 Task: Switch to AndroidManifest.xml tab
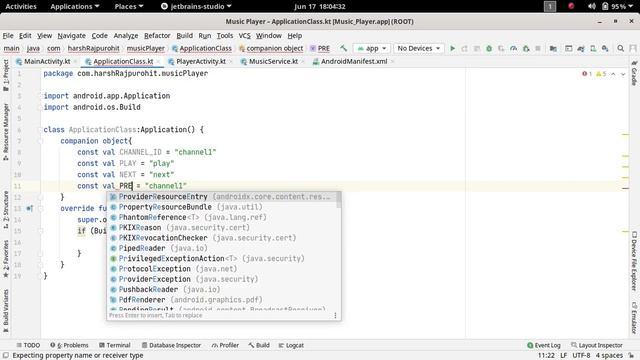(x=353, y=61)
